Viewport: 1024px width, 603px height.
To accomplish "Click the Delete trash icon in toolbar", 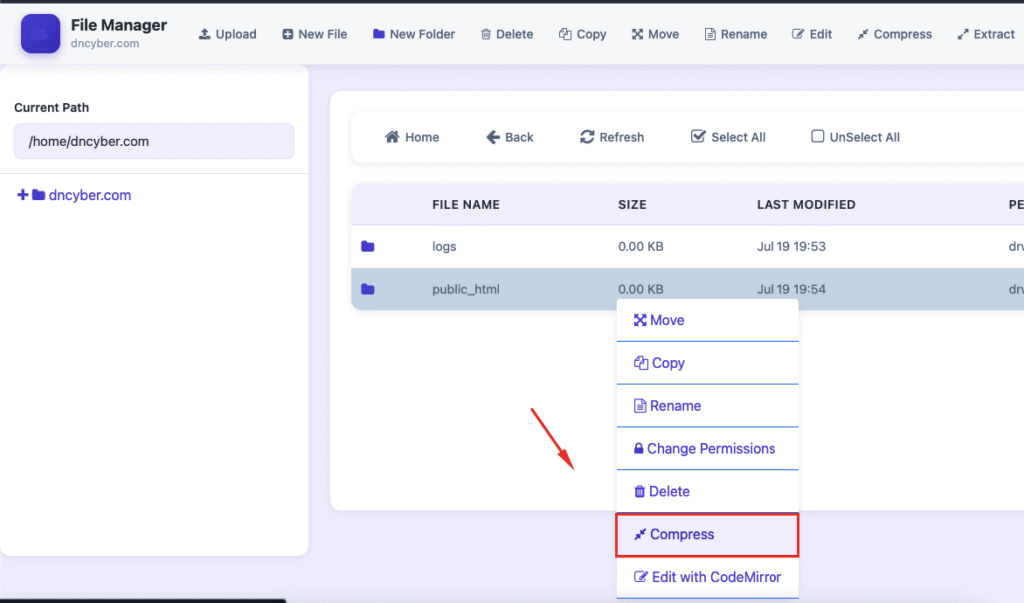I will 485,34.
